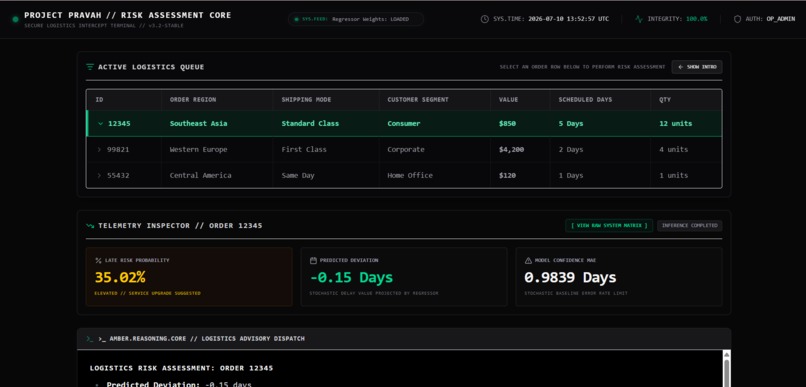Screen dimensions: 806x387
Task: Click the green dot in SYS-FEED pill
Action: 296,20
